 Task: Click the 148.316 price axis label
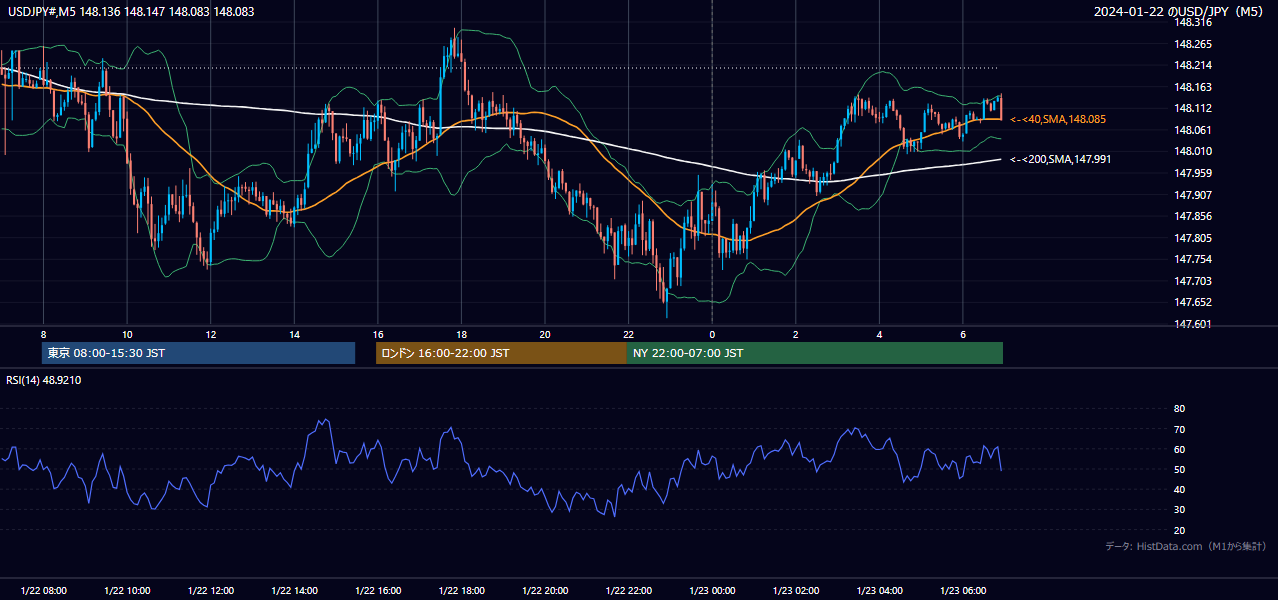point(1194,22)
